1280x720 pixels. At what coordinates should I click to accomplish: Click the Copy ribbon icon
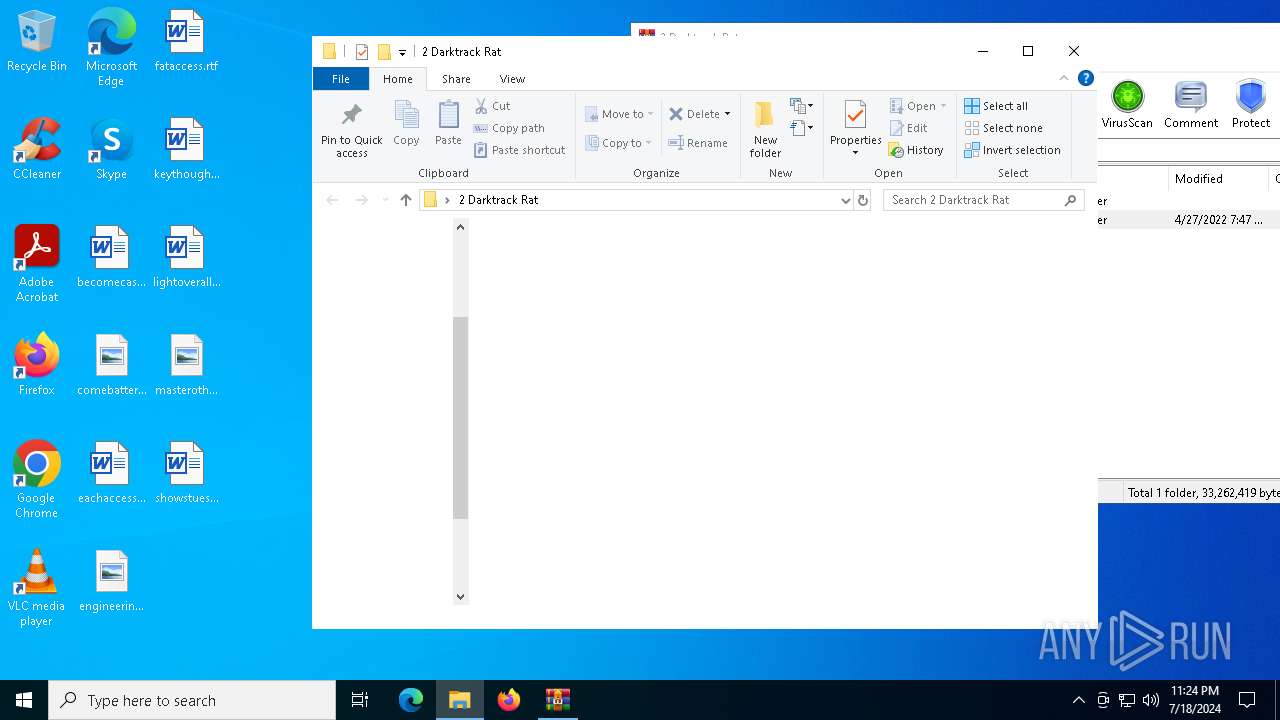[406, 114]
